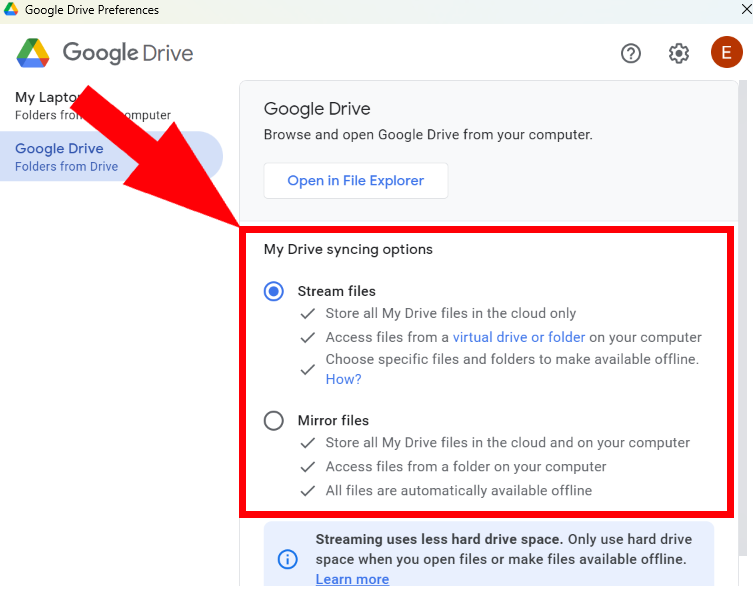Click the small Drive icon in the title bar

(11, 9)
